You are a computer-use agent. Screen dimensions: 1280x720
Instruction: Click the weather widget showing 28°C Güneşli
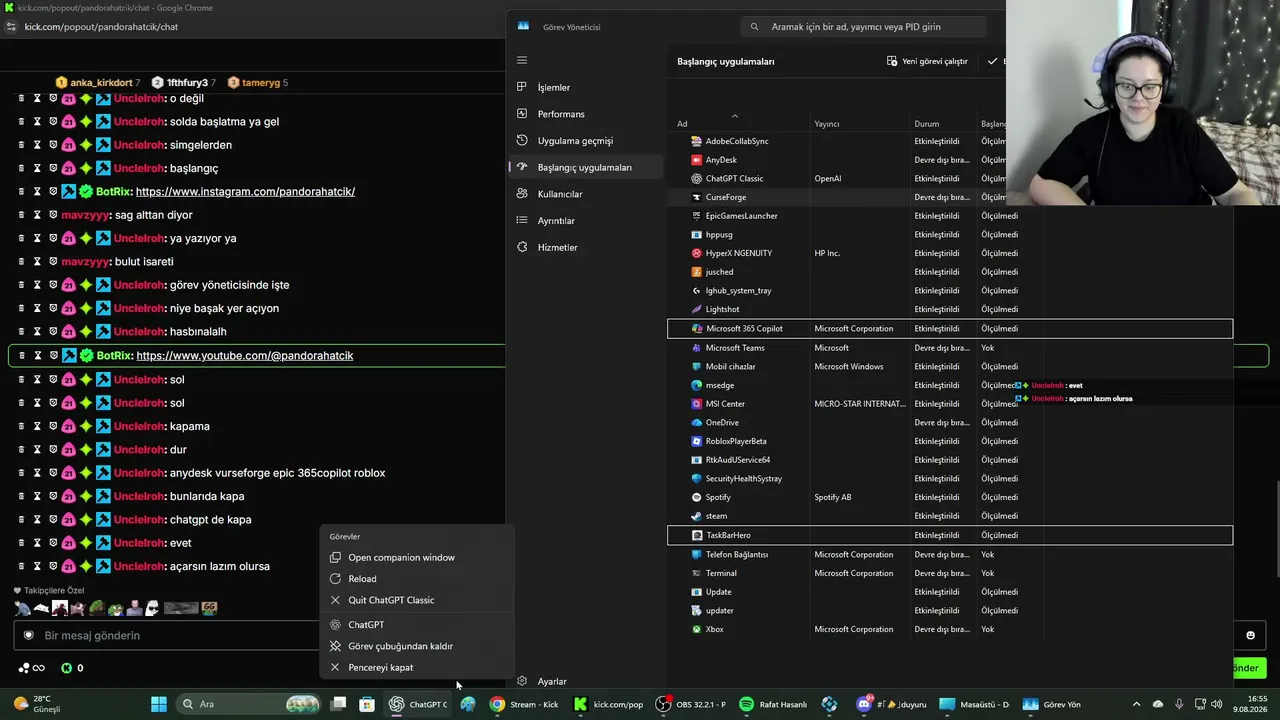pyautogui.click(x=38, y=704)
